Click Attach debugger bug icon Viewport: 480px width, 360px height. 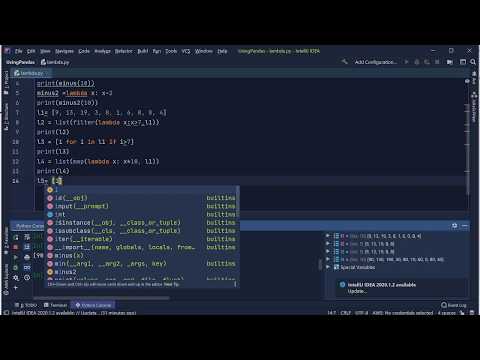[x=16, y=267]
